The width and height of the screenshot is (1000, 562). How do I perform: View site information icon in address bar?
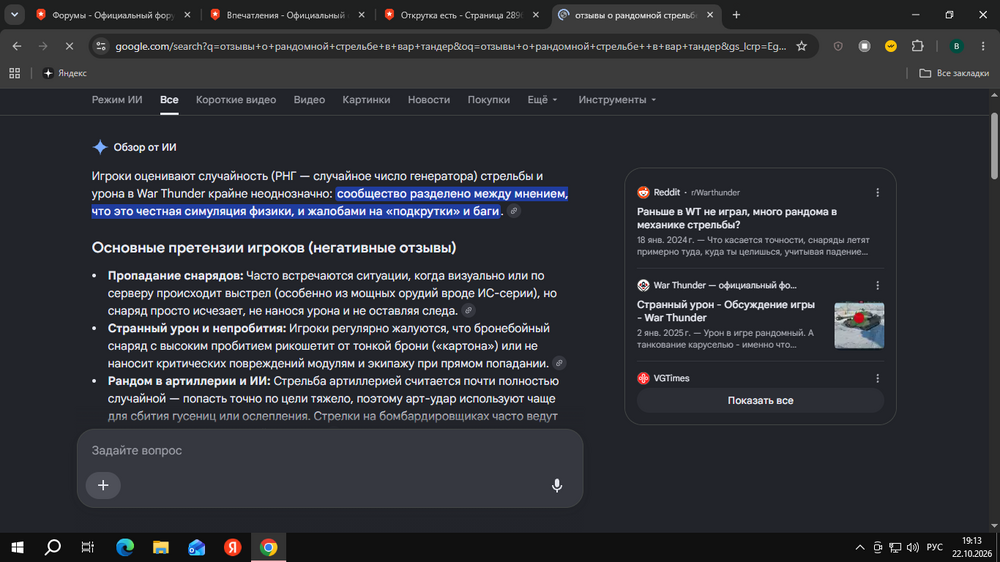101,46
